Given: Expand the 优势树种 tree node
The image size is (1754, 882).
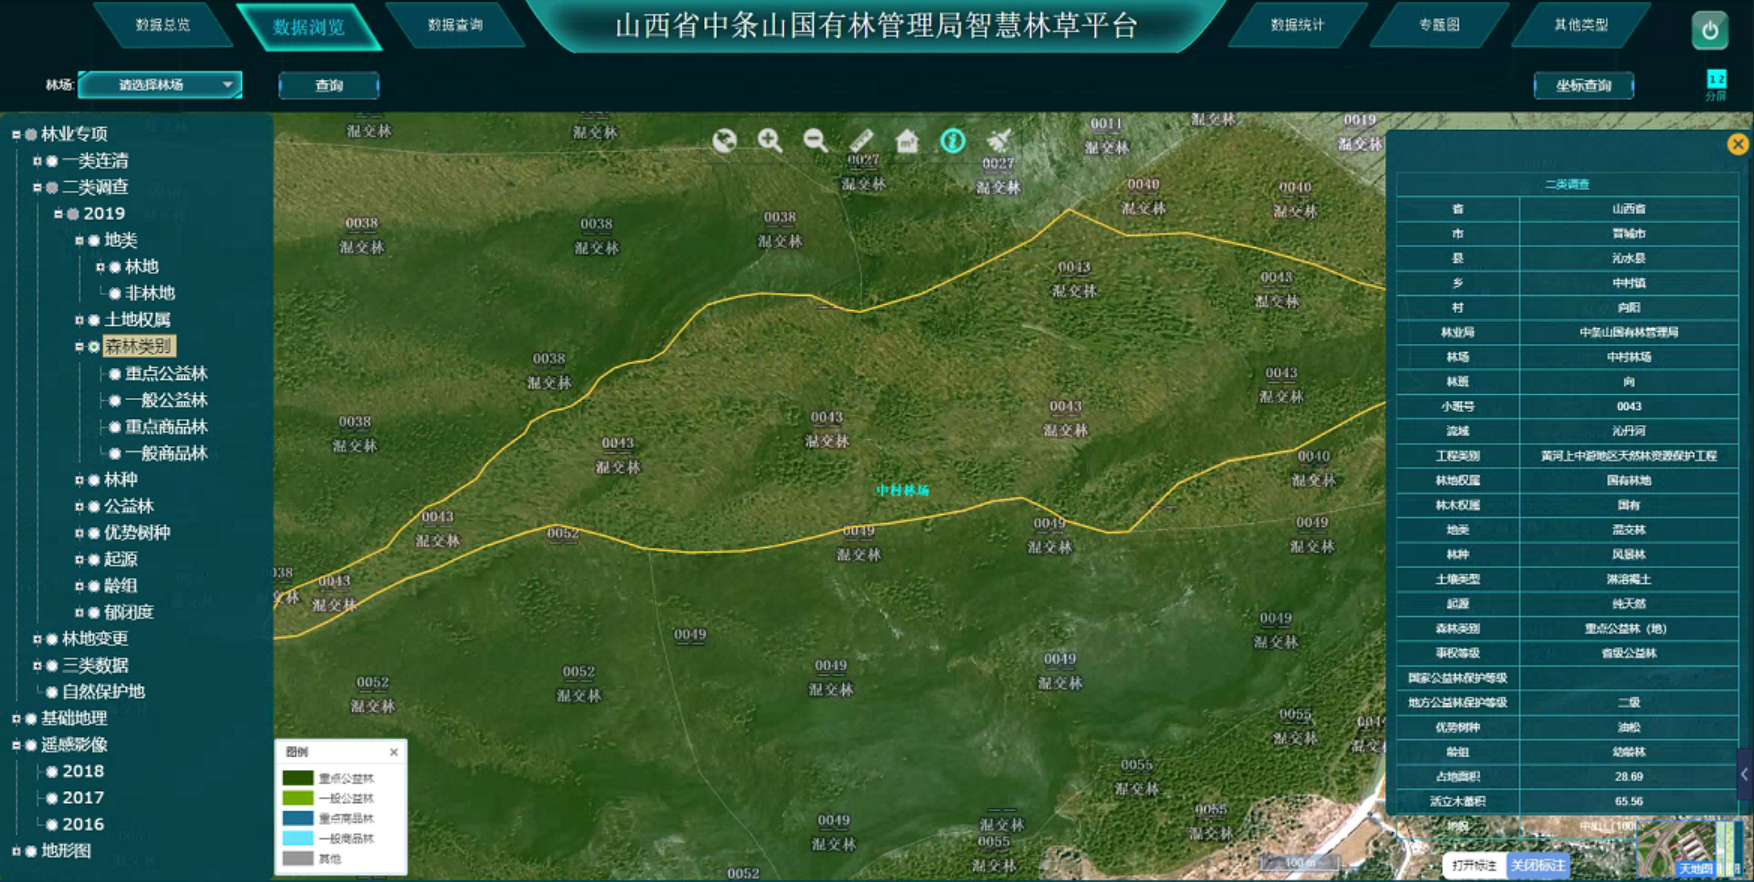Looking at the screenshot, I should [79, 533].
